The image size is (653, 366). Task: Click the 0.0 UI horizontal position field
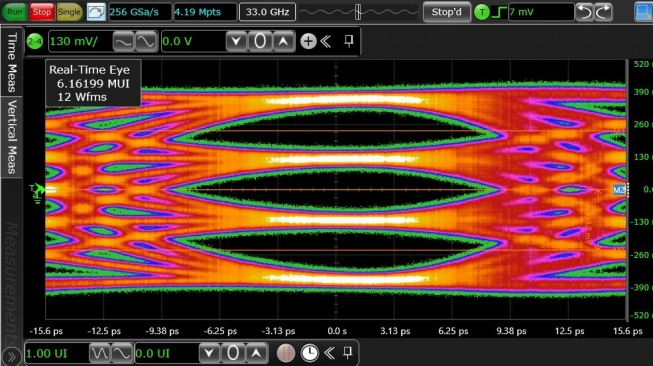[x=166, y=354]
